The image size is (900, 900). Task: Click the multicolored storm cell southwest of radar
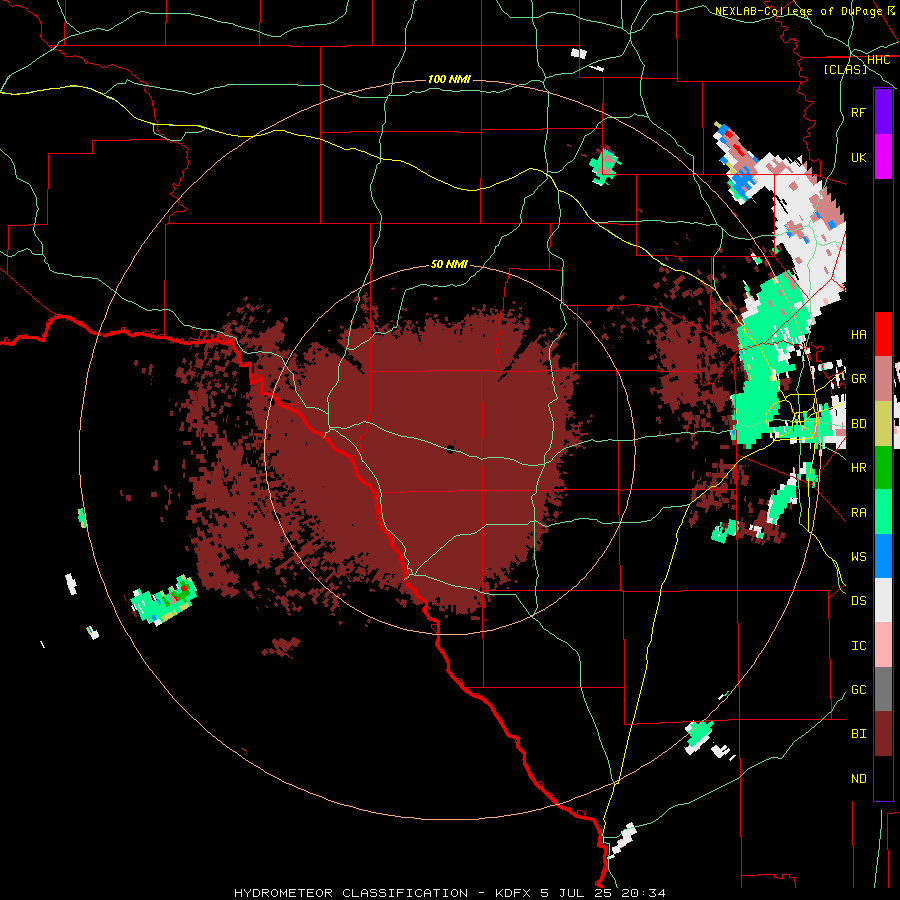[164, 600]
